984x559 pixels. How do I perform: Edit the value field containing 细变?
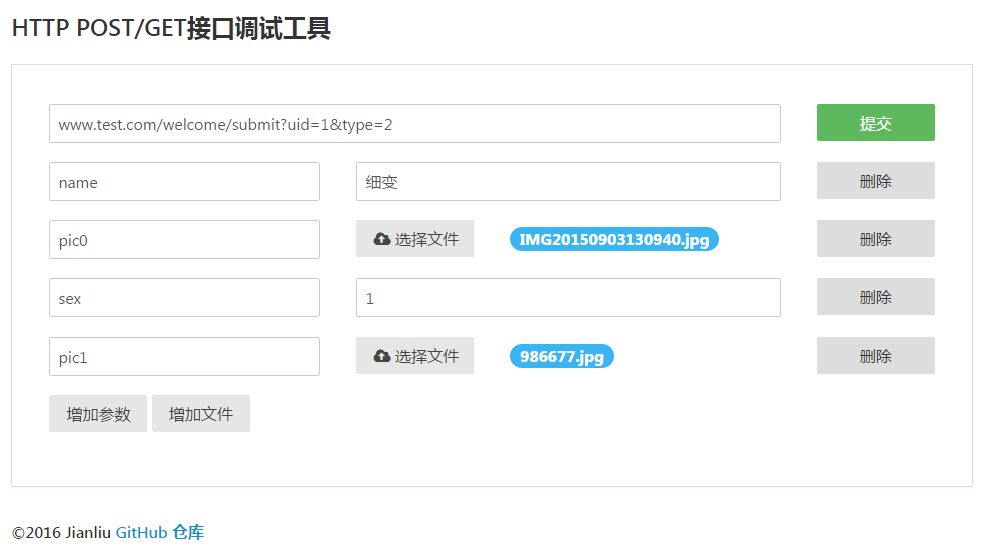(x=567, y=182)
